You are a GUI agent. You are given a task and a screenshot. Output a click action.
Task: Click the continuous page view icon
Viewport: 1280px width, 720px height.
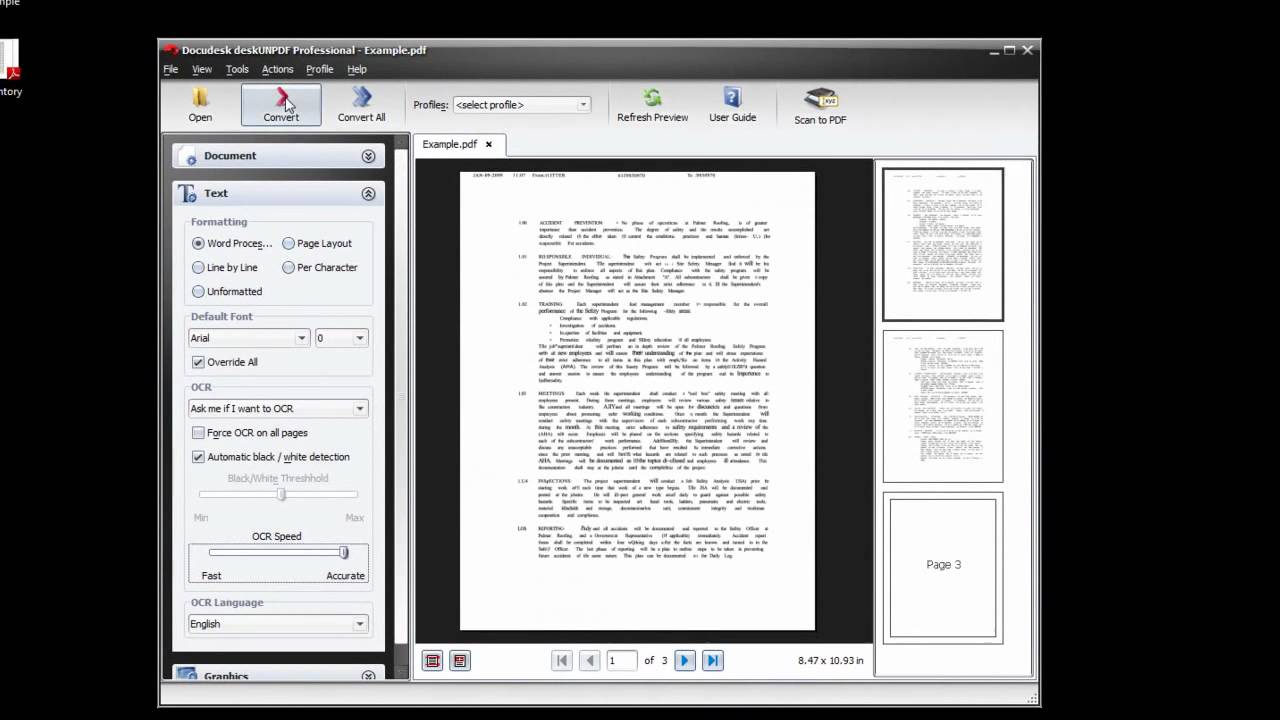click(460, 661)
